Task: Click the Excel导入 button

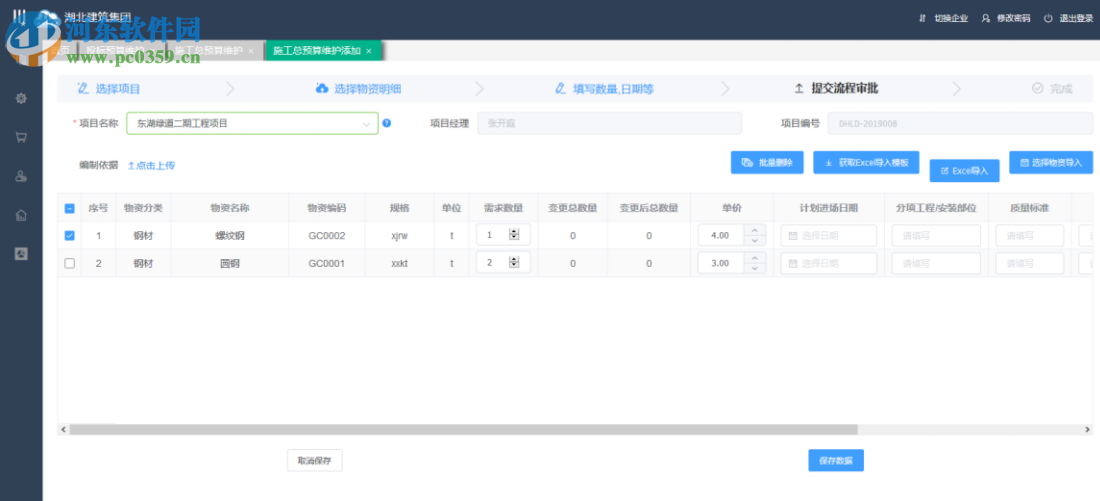Action: point(965,171)
